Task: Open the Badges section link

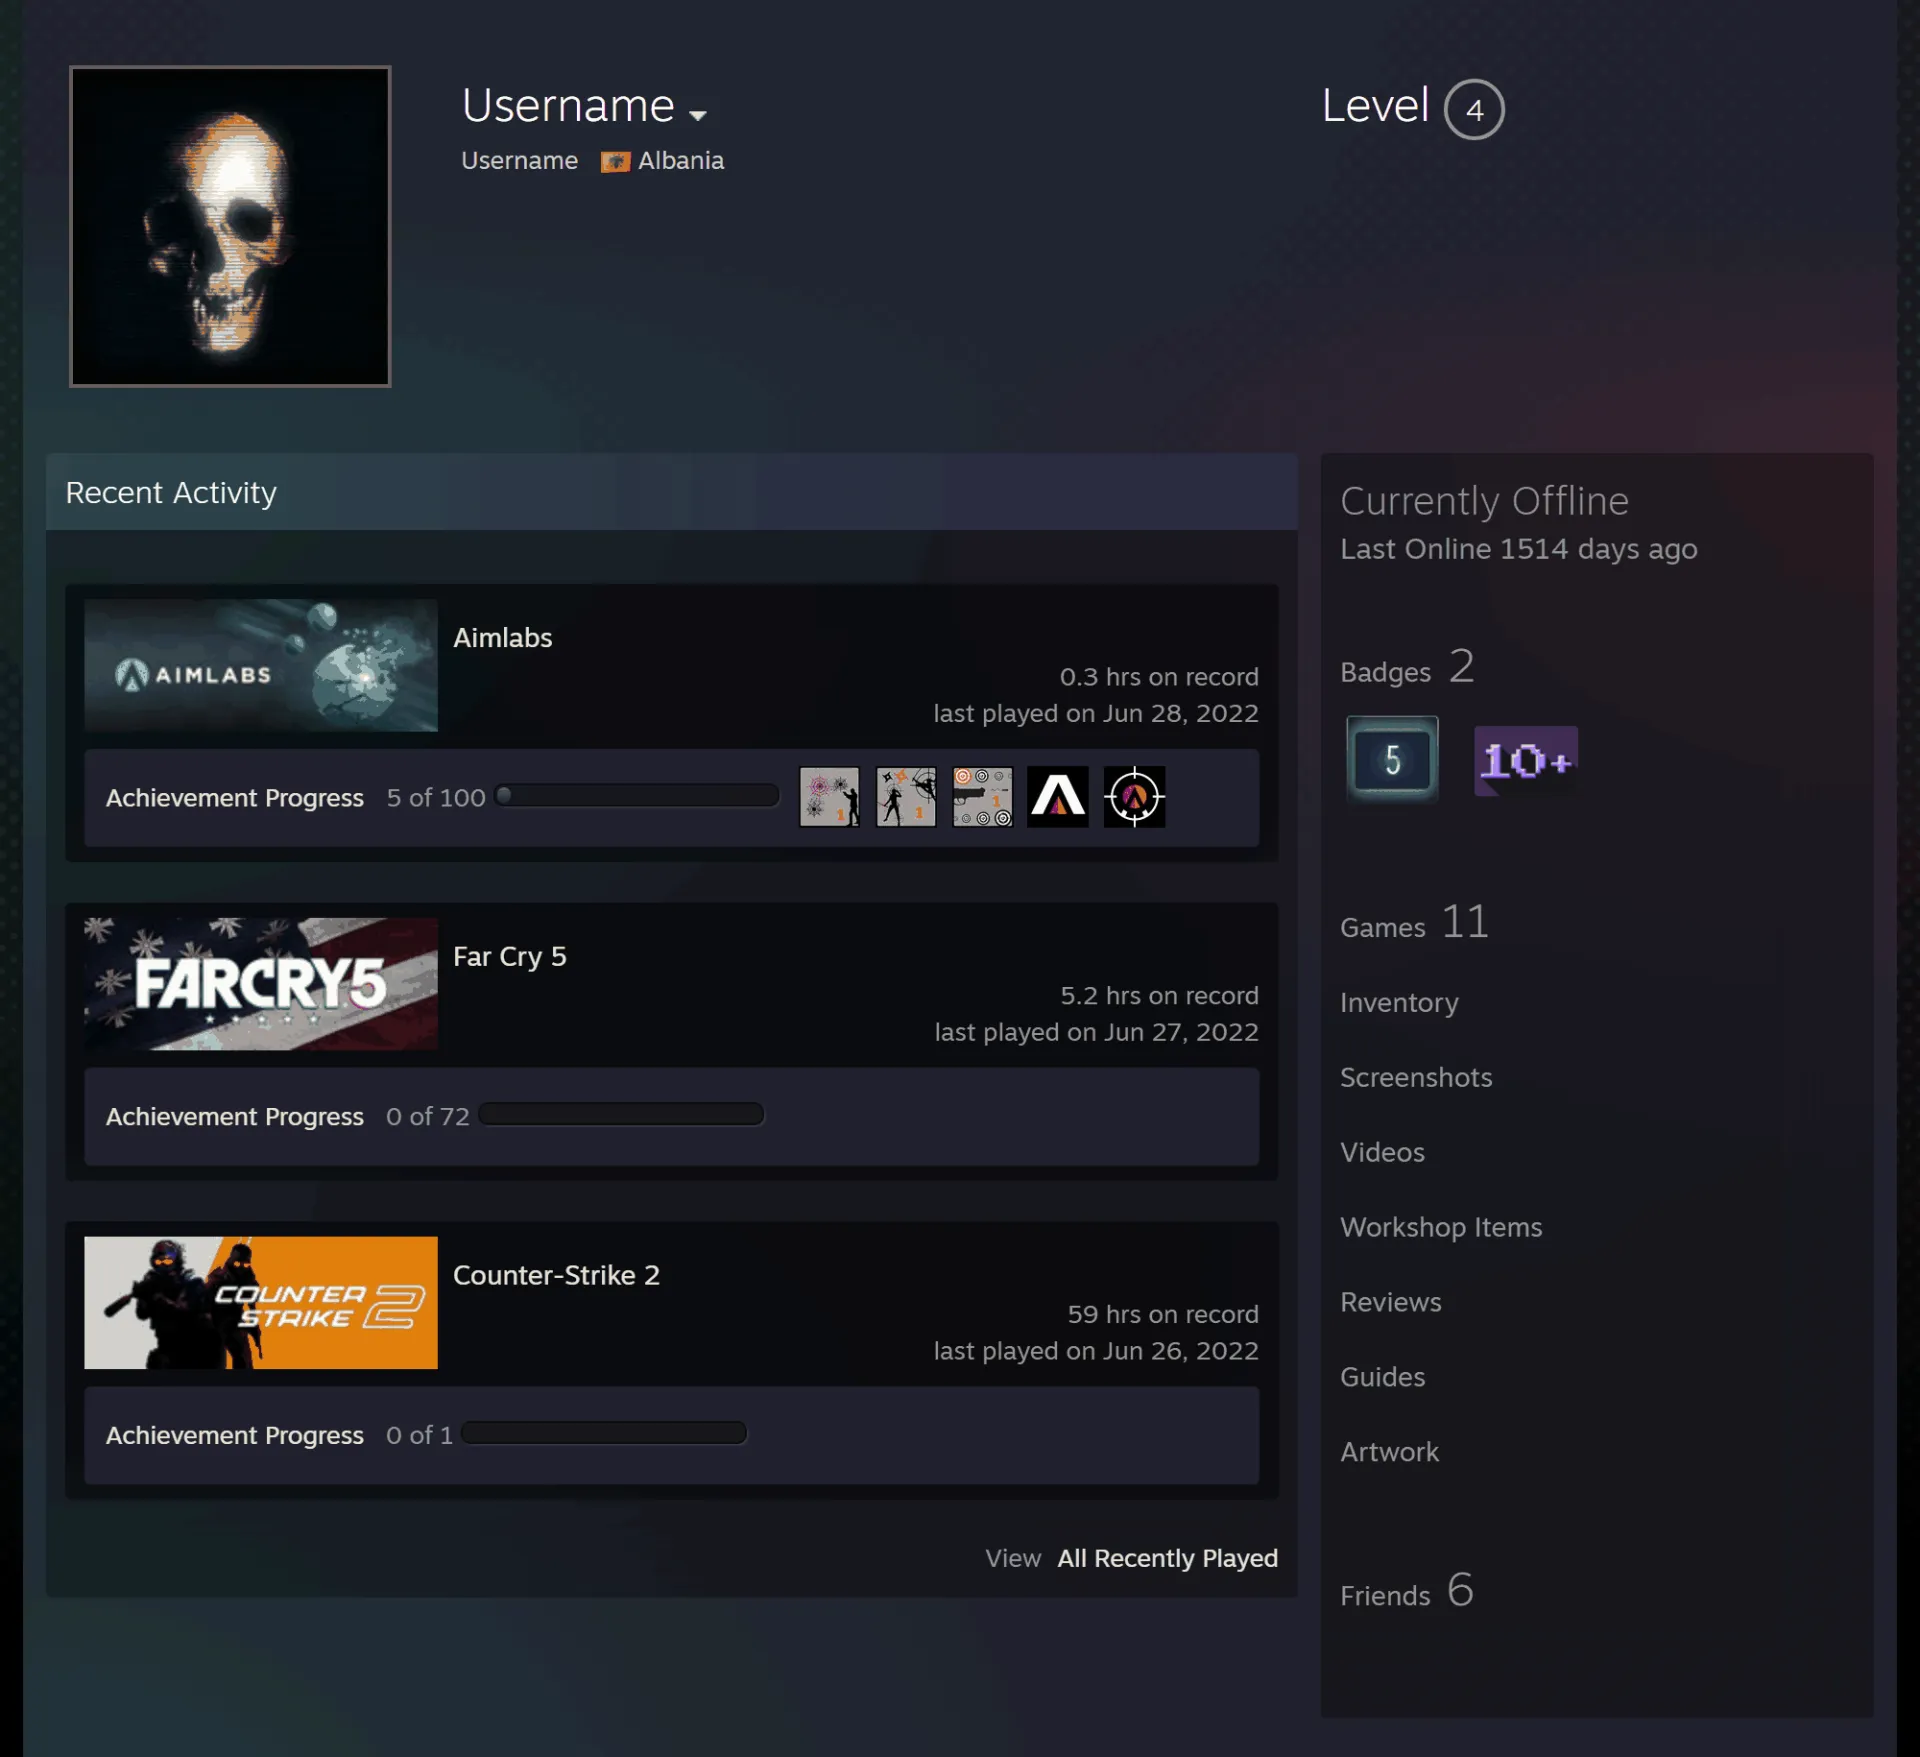Action: (x=1407, y=667)
